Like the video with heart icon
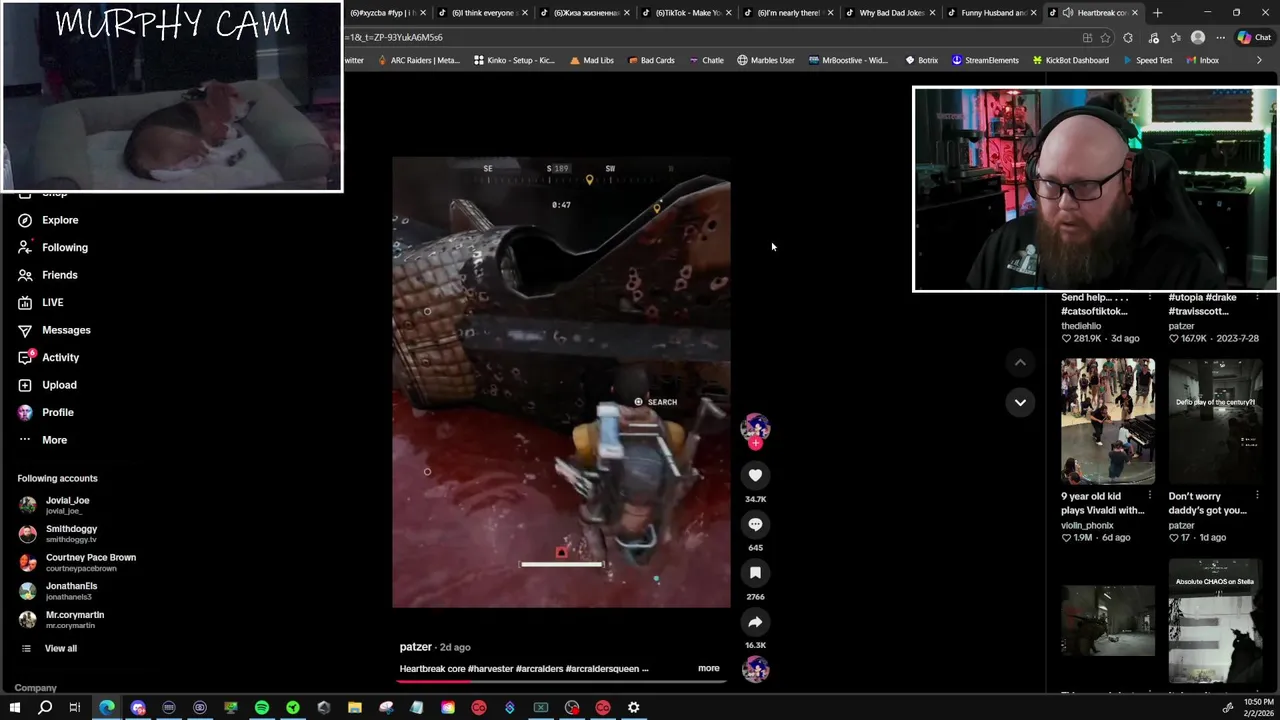1280x720 pixels. 755,476
